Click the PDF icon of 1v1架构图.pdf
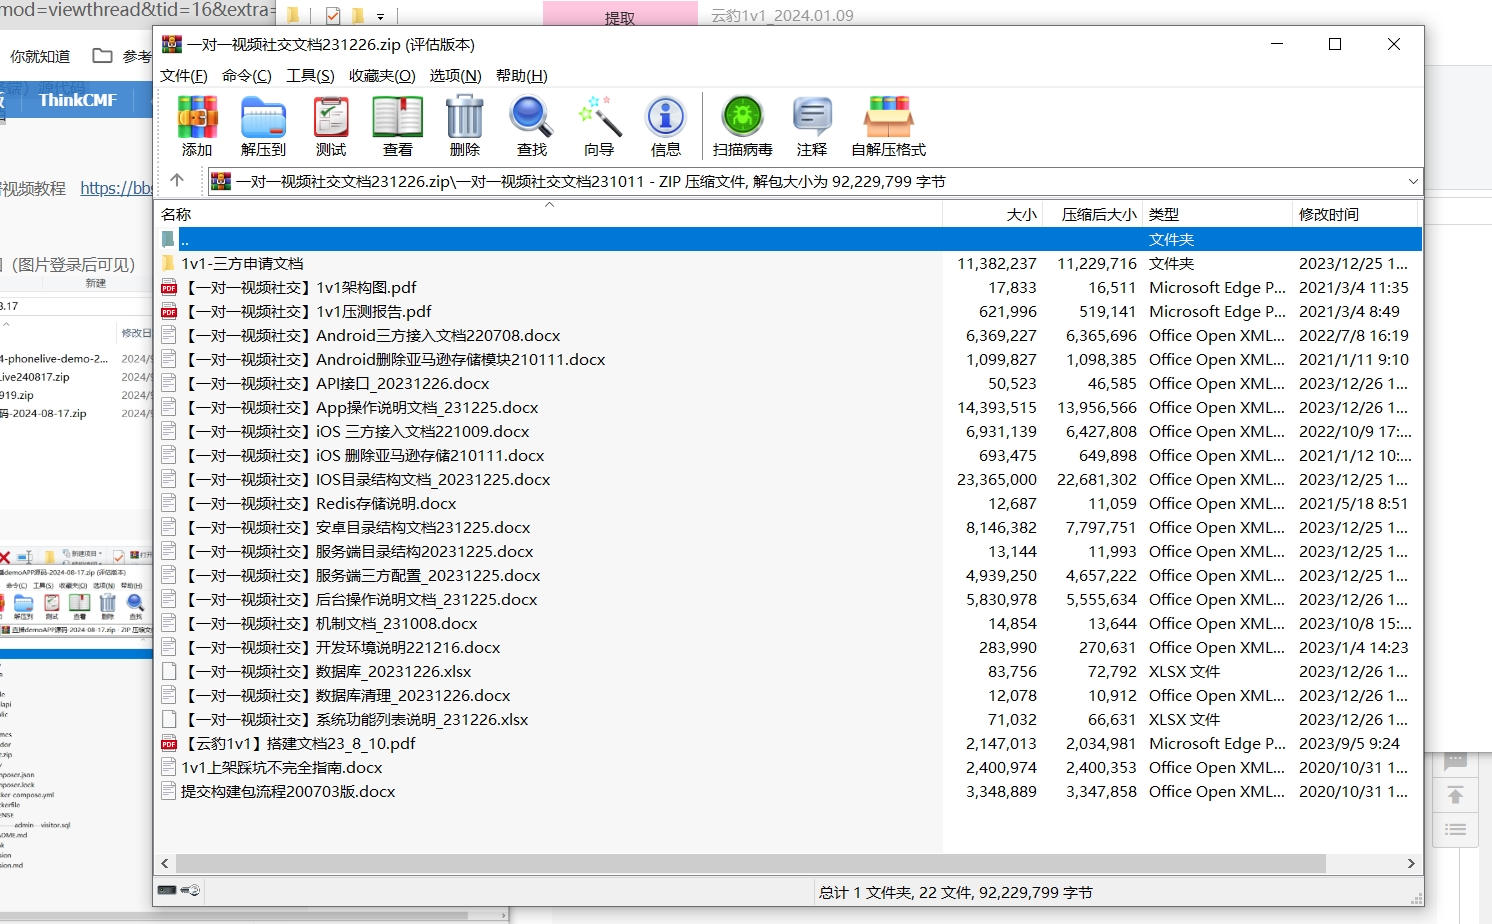Screen dimensions: 1492x924 [169, 288]
